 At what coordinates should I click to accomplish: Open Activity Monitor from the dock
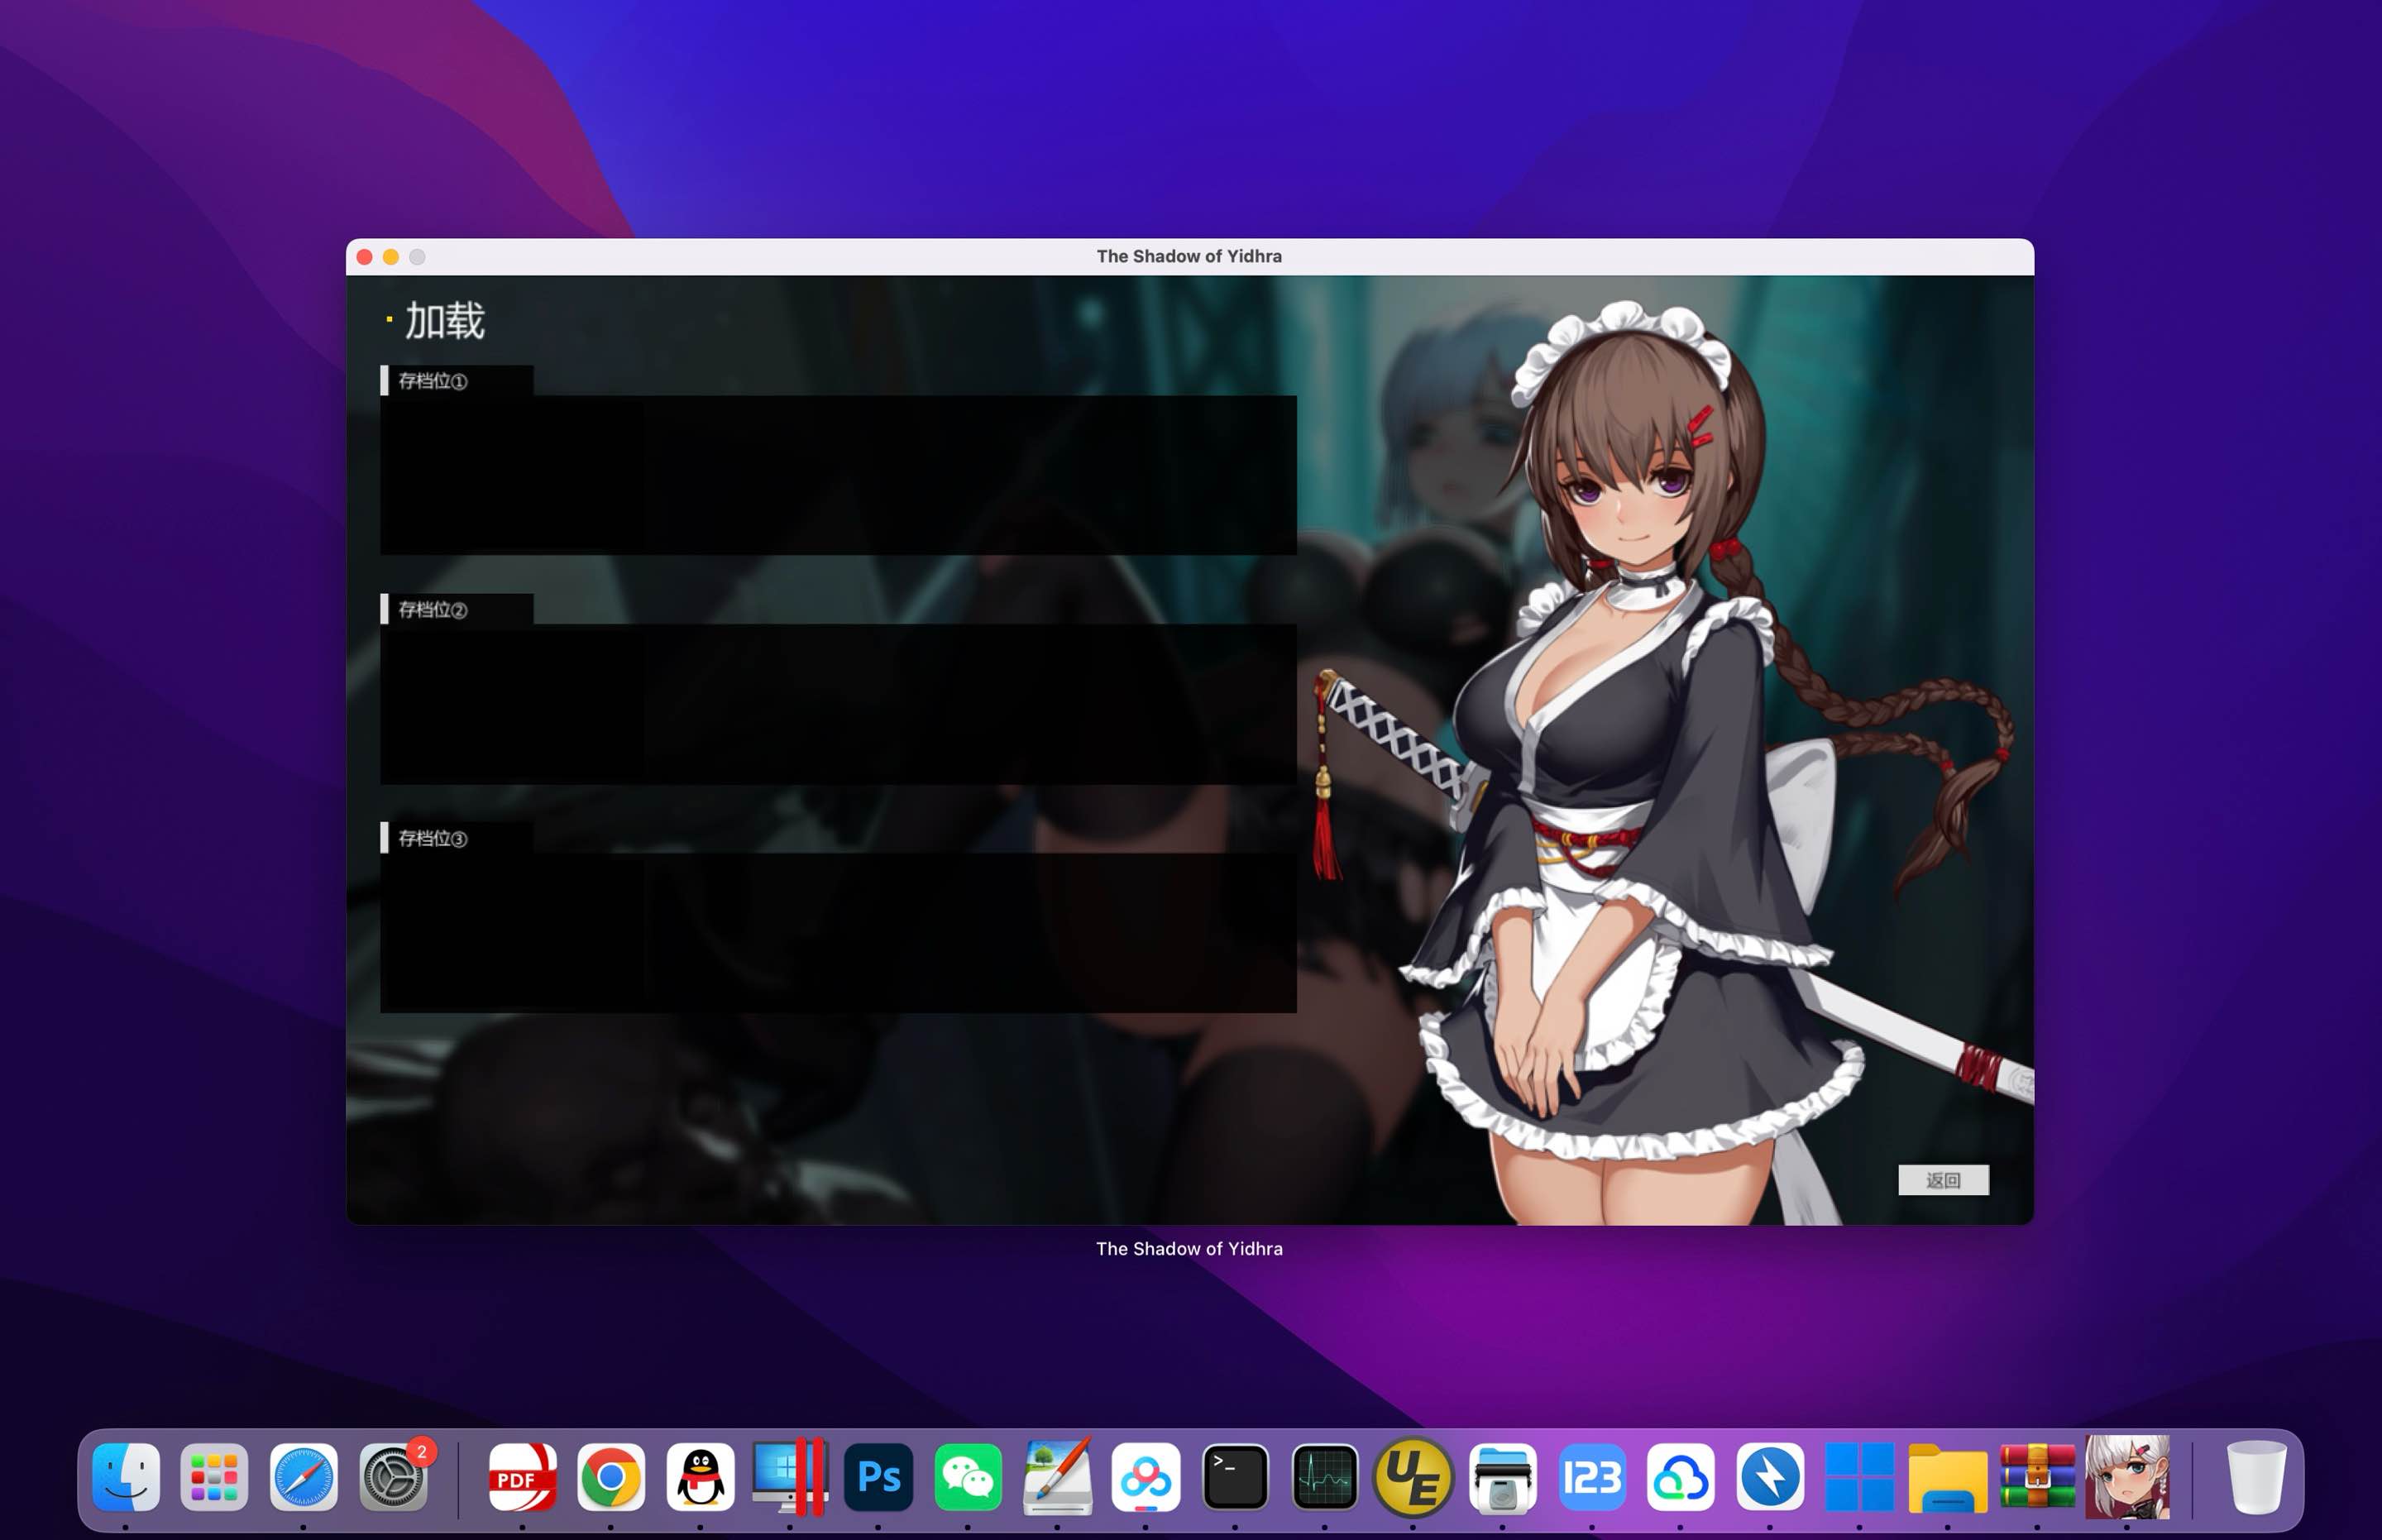(x=1325, y=1476)
